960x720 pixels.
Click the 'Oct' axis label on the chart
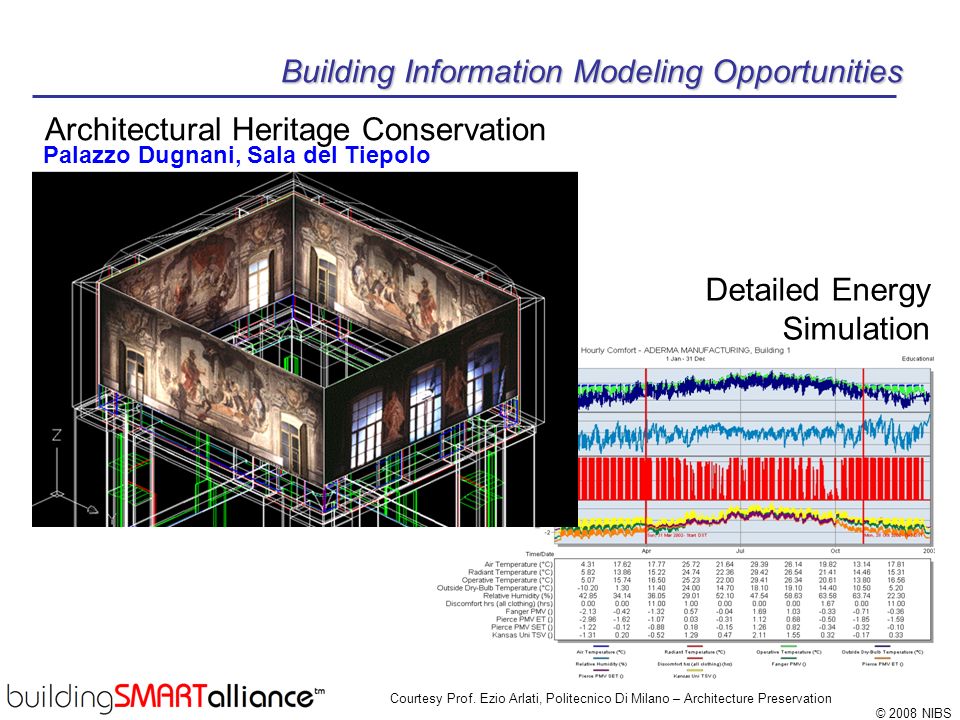coord(835,551)
